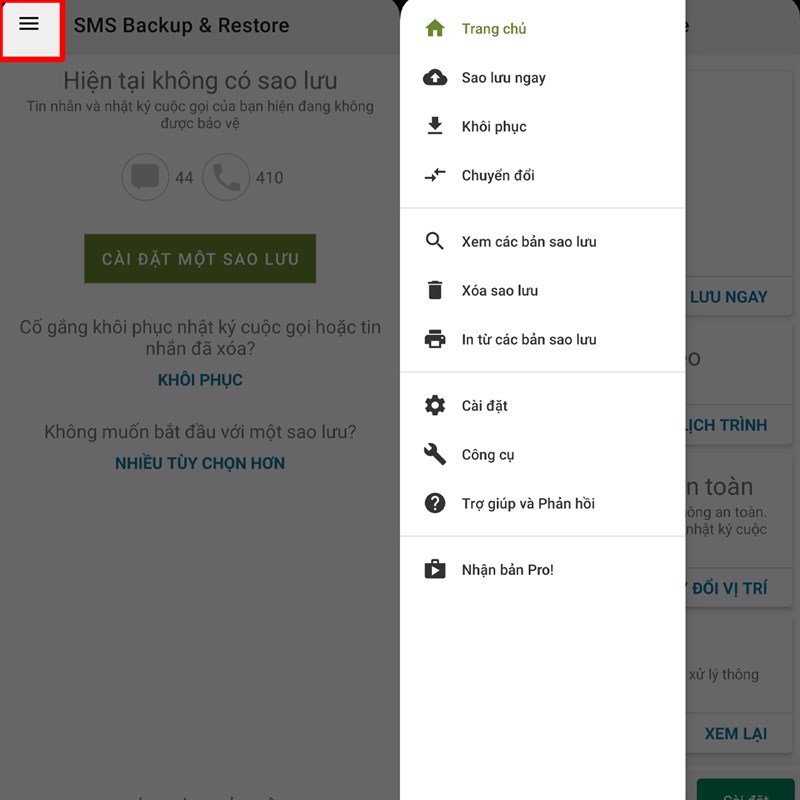
Task: Tap NHIỀU TÙY CHỌN HƠN link
Action: [200, 463]
